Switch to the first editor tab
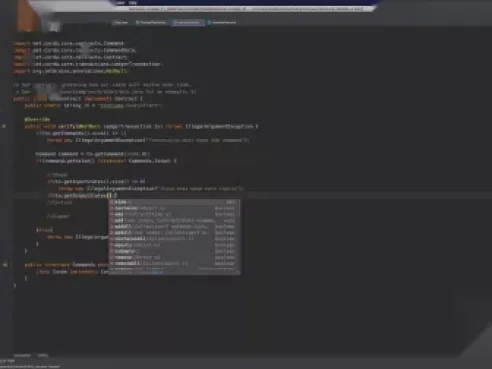Screen dimensions: 492x369 (121, 22)
